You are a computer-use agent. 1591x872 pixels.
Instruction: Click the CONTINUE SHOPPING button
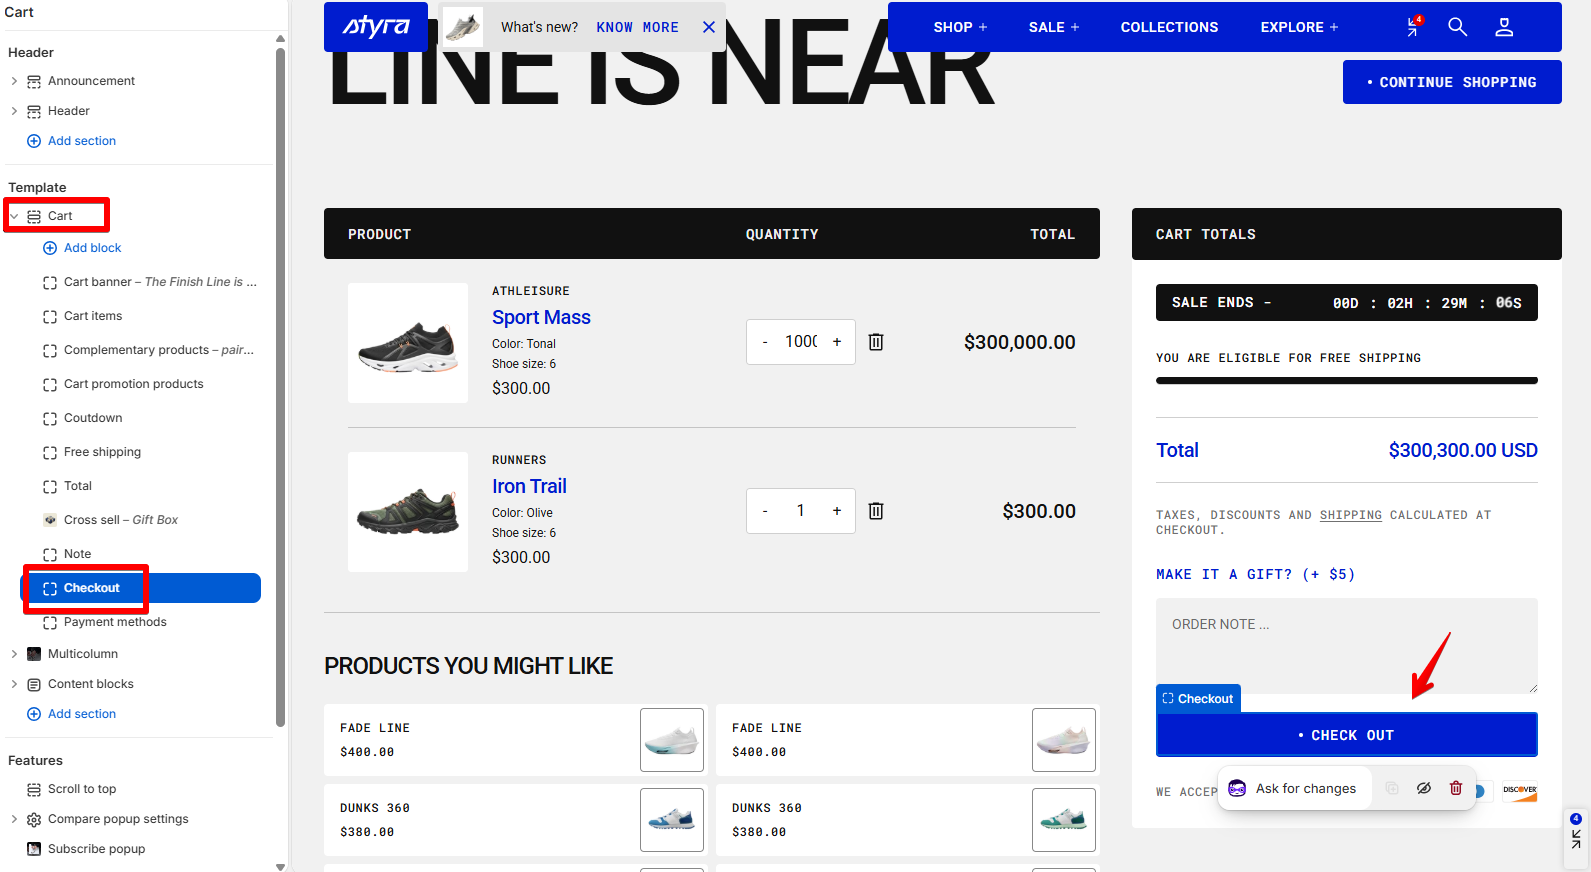tap(1452, 82)
